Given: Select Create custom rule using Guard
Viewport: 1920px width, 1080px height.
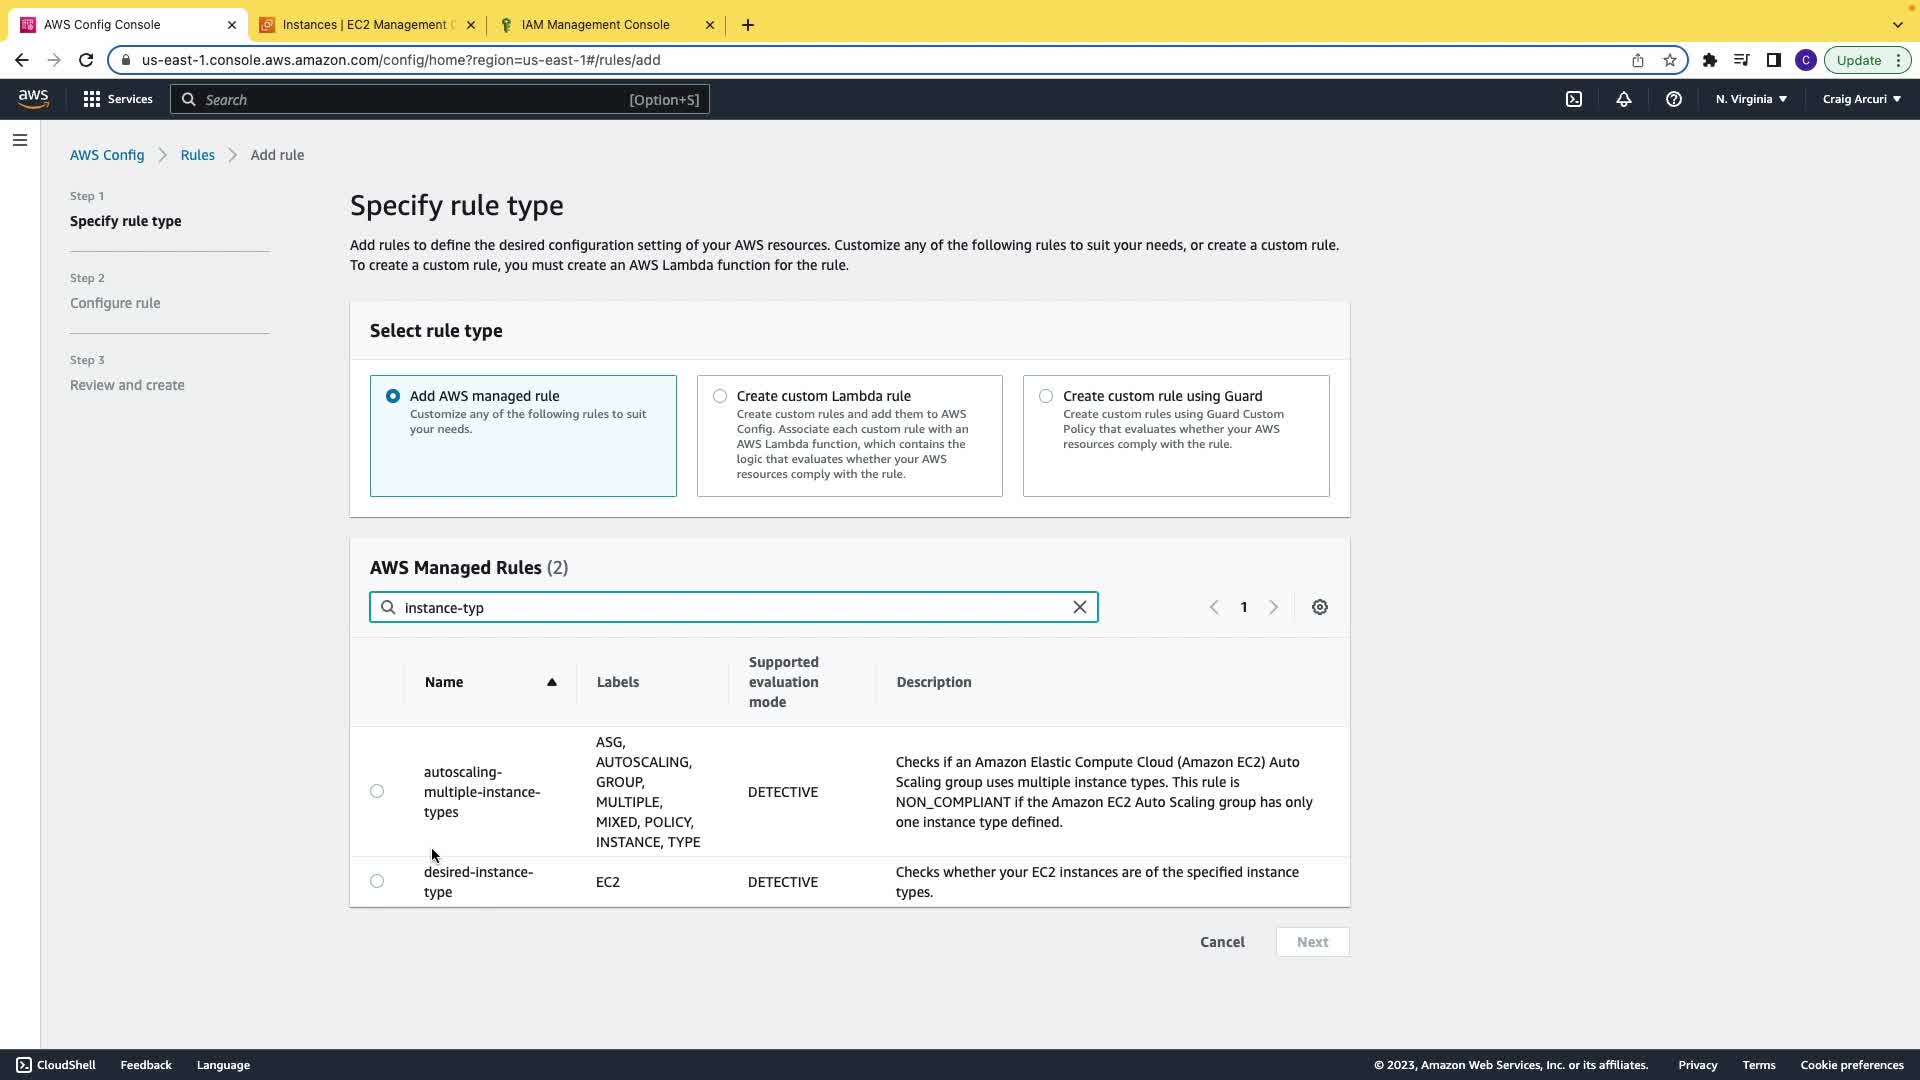Looking at the screenshot, I should (x=1046, y=396).
